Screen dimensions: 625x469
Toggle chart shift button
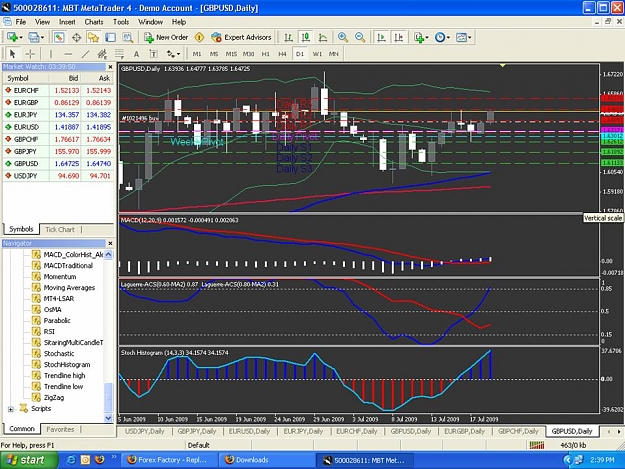point(399,37)
